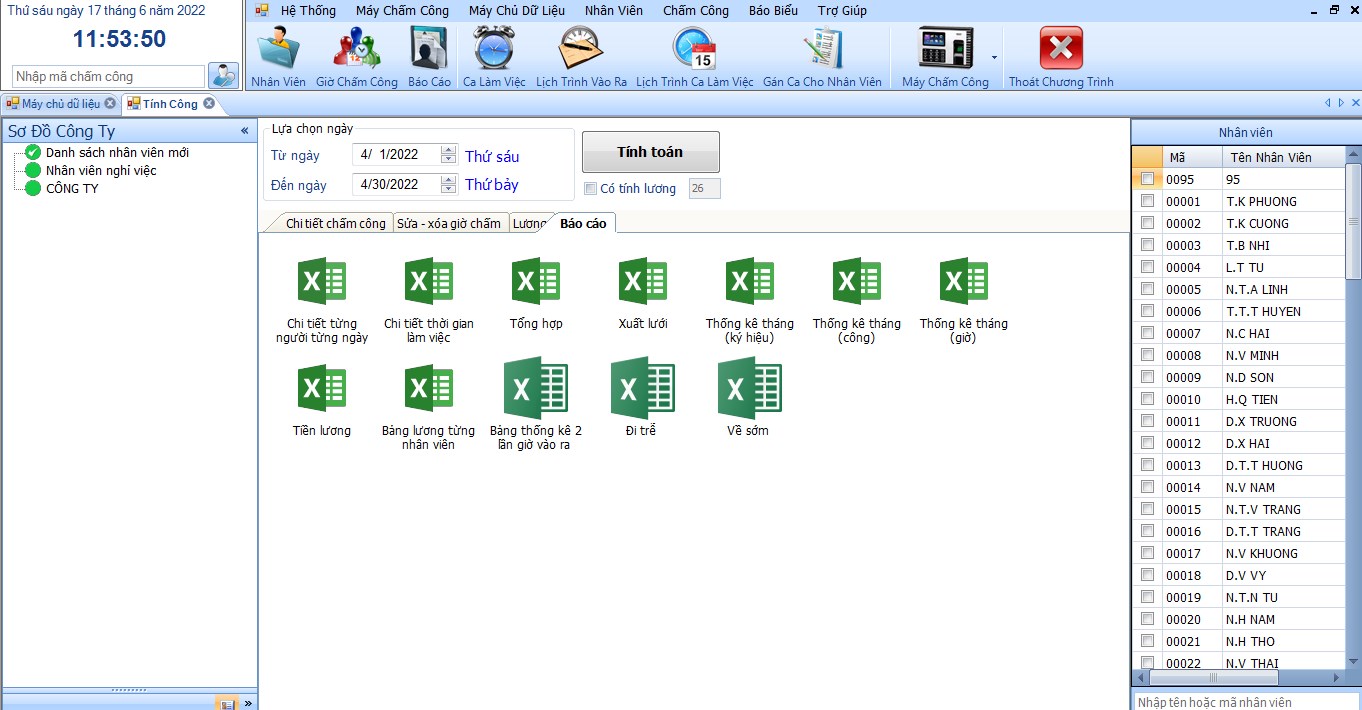Expand the Máy Chấm Công dropdown arrow
This screenshot has height=710, width=1362.
point(994,57)
